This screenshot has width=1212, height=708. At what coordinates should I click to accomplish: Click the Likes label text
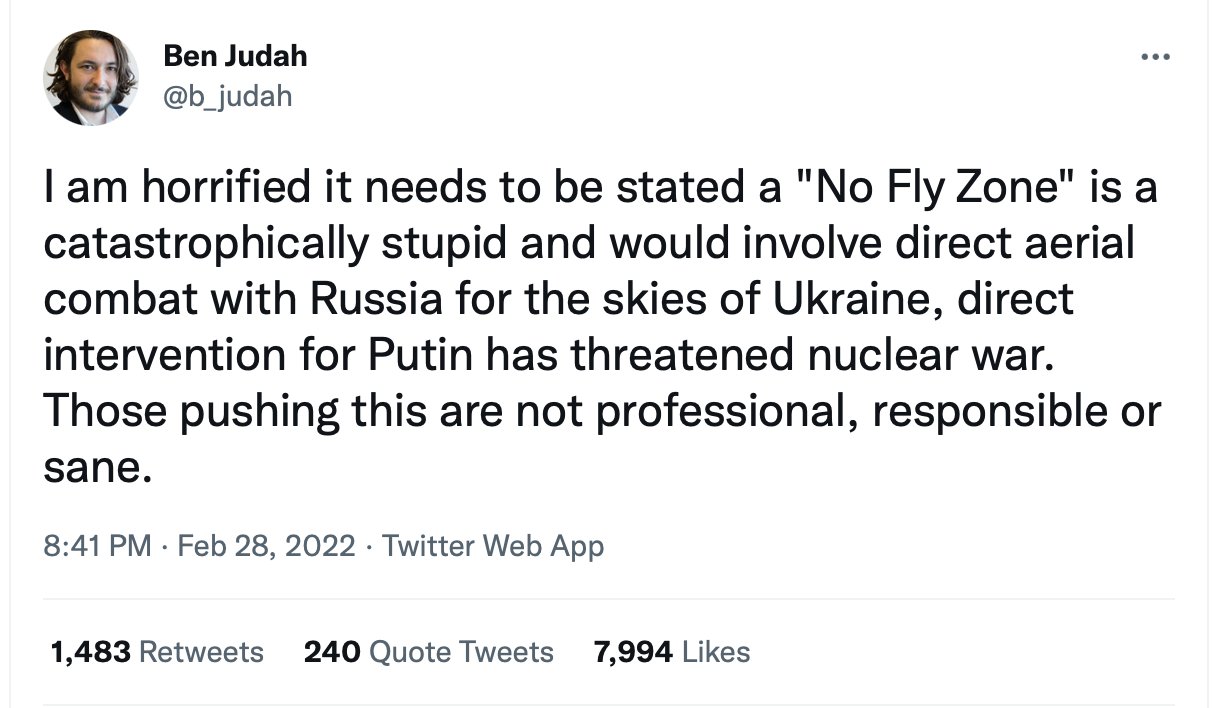[x=716, y=652]
